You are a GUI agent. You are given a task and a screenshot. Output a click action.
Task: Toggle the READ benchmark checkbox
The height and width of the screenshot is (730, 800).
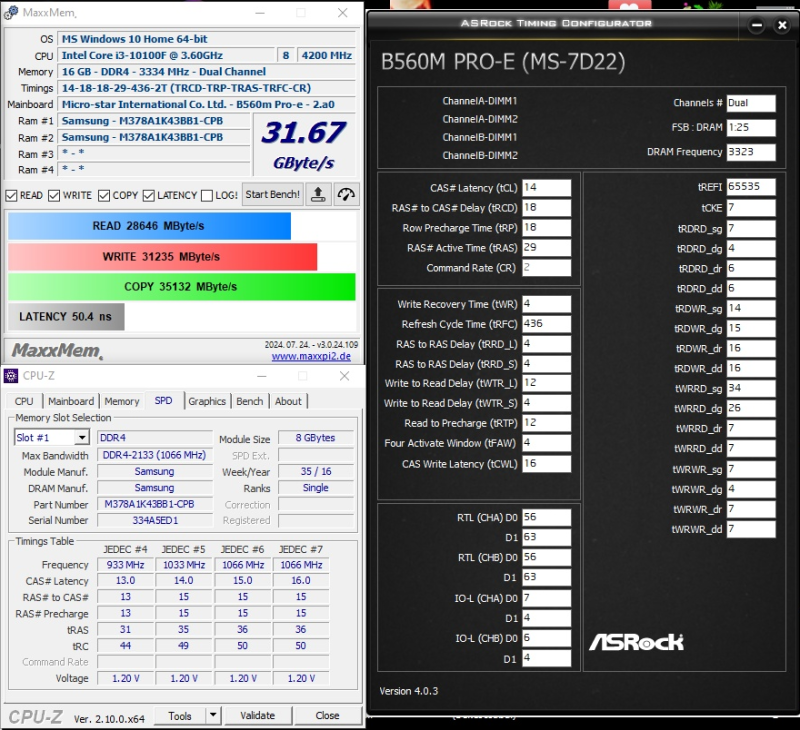[11, 195]
